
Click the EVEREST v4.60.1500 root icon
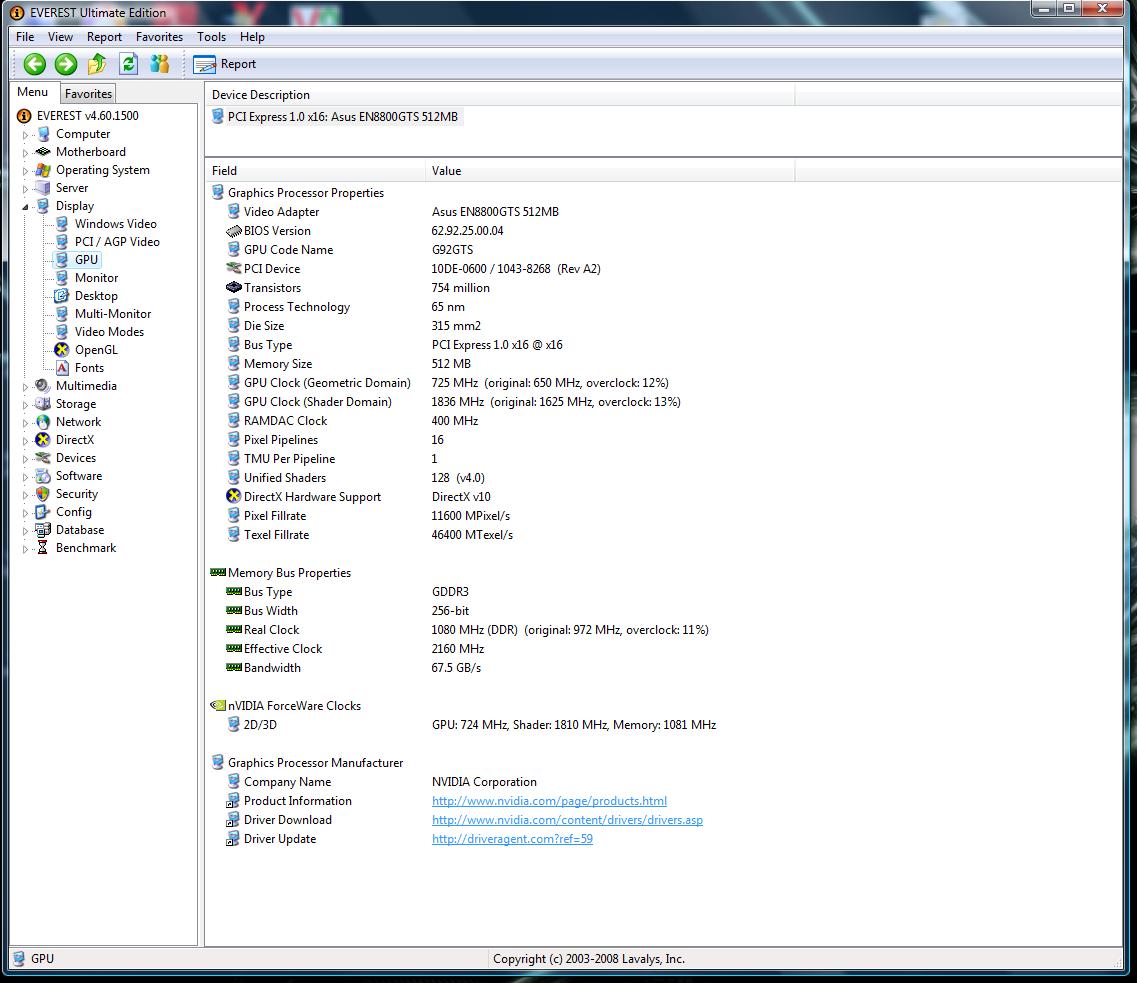pyautogui.click(x=24, y=116)
